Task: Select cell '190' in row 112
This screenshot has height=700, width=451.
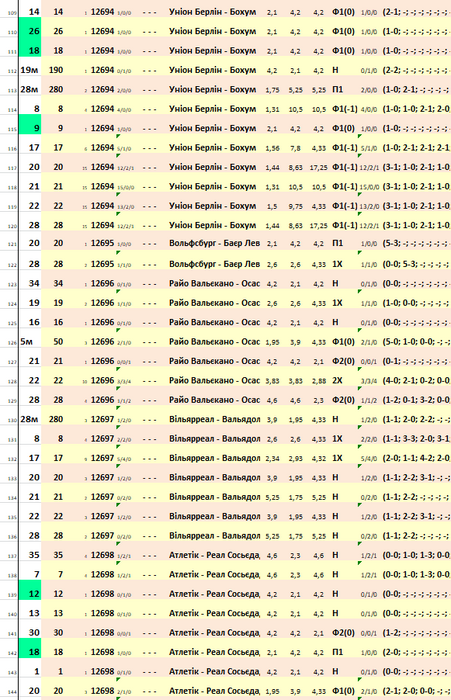Action: [x=56, y=70]
